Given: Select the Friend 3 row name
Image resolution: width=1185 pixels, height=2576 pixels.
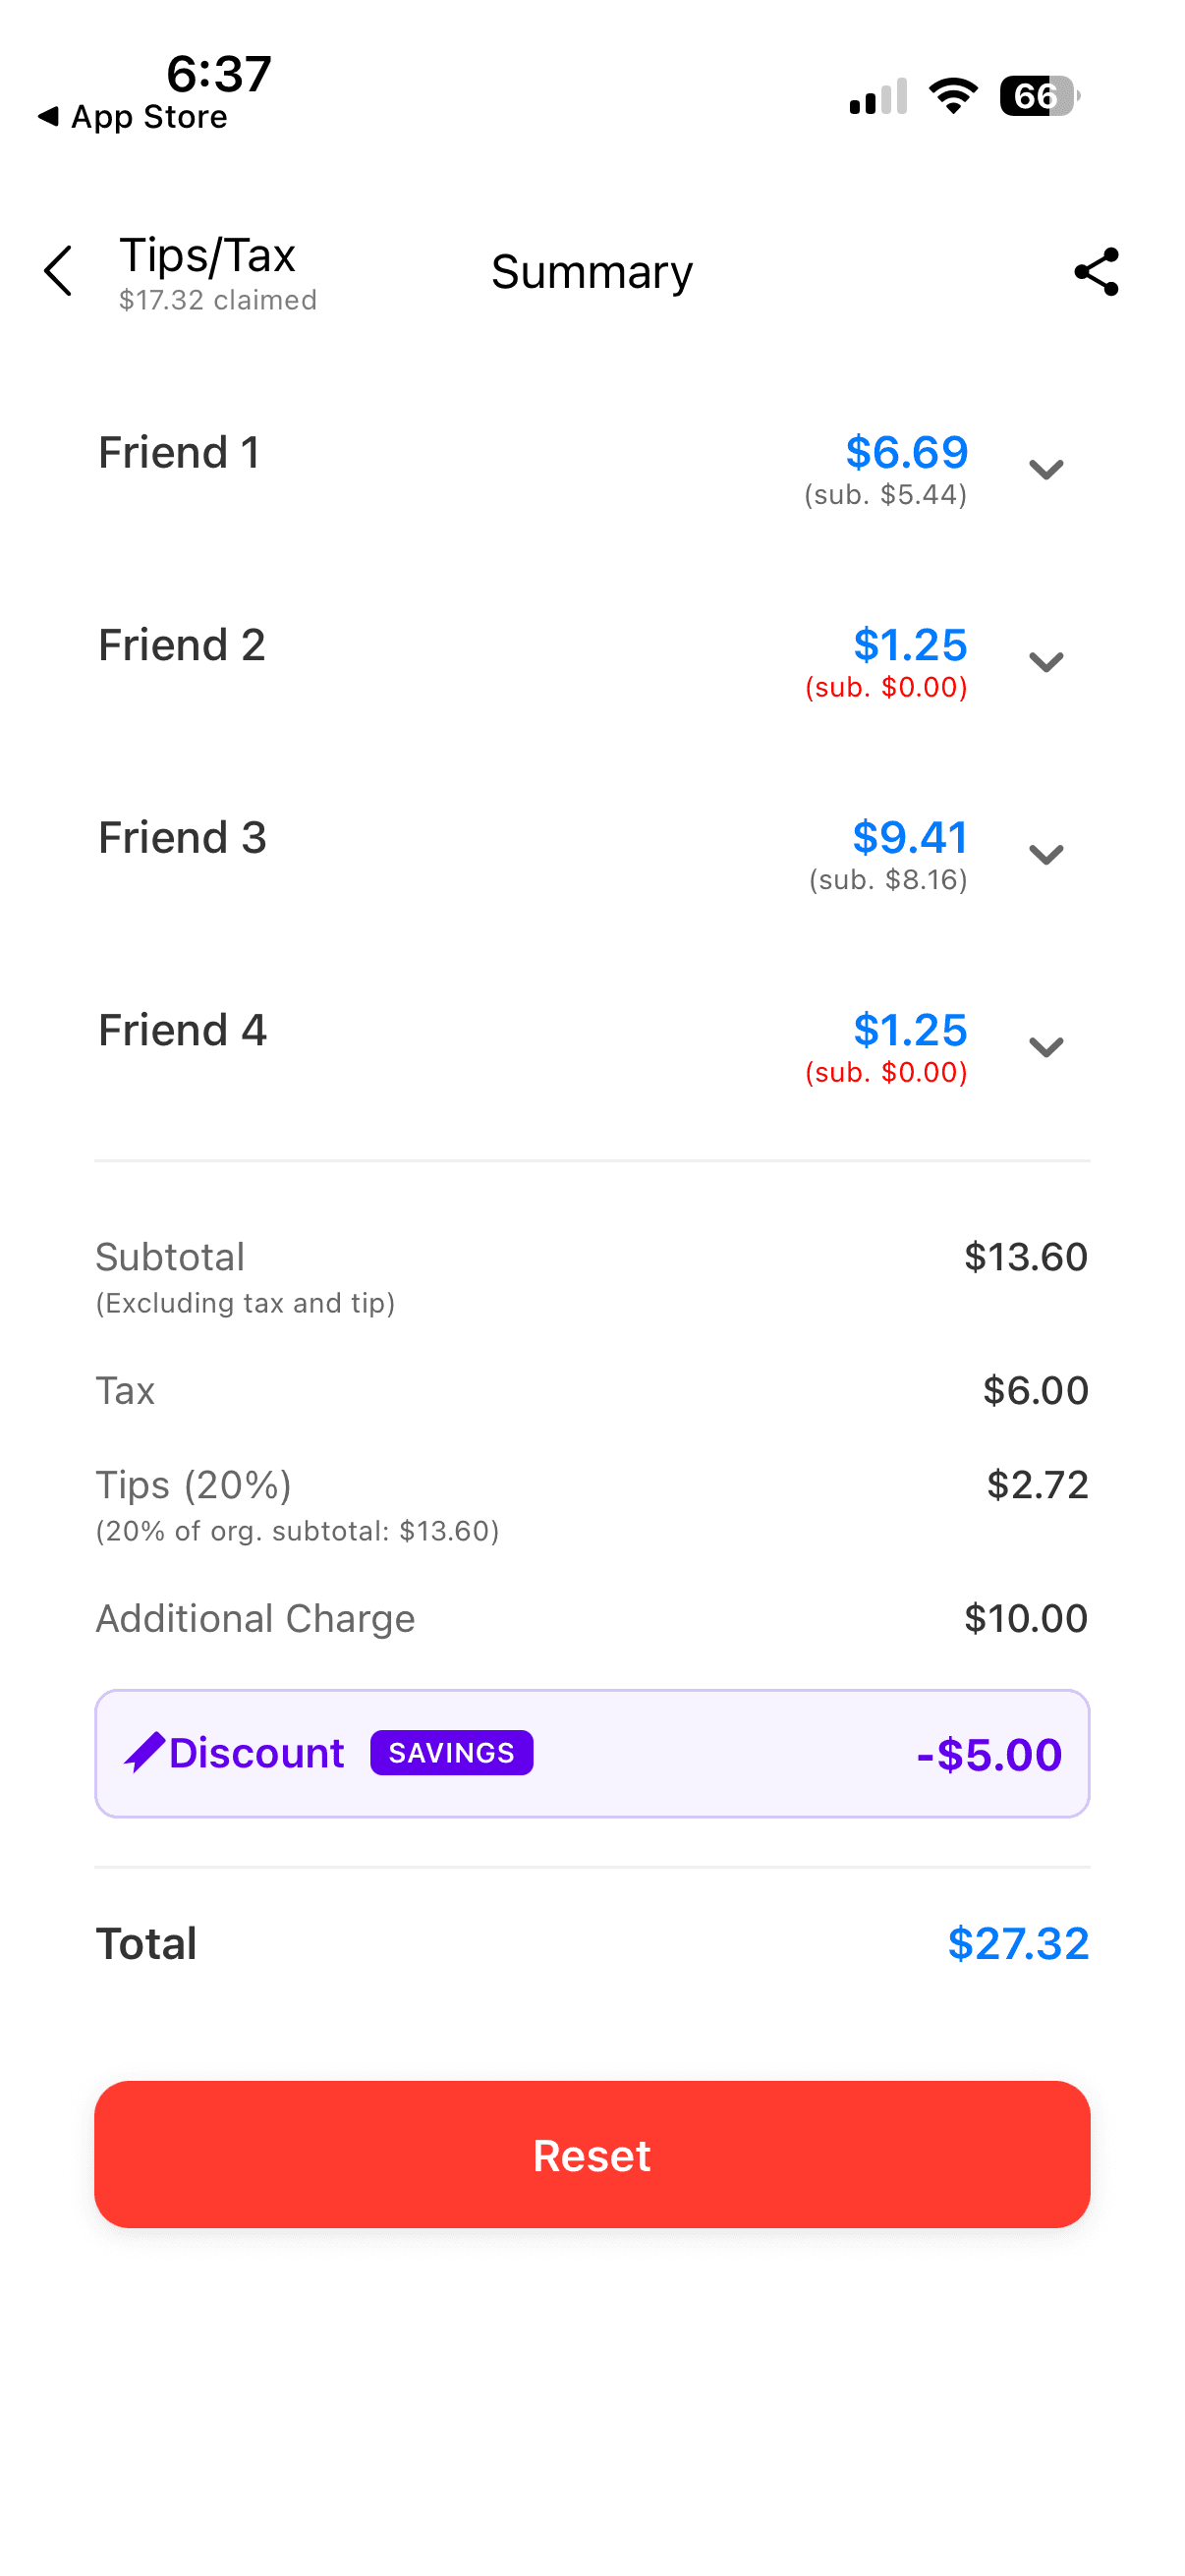Looking at the screenshot, I should point(182,837).
